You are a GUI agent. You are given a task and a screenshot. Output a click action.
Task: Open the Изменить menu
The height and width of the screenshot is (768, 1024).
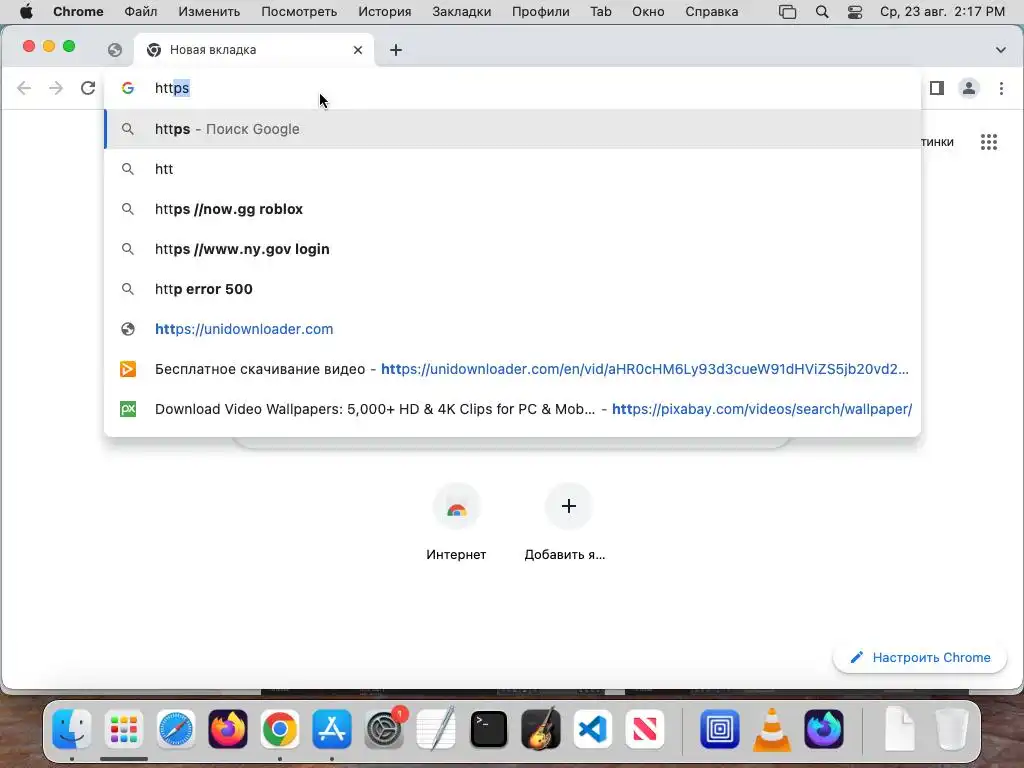click(209, 12)
